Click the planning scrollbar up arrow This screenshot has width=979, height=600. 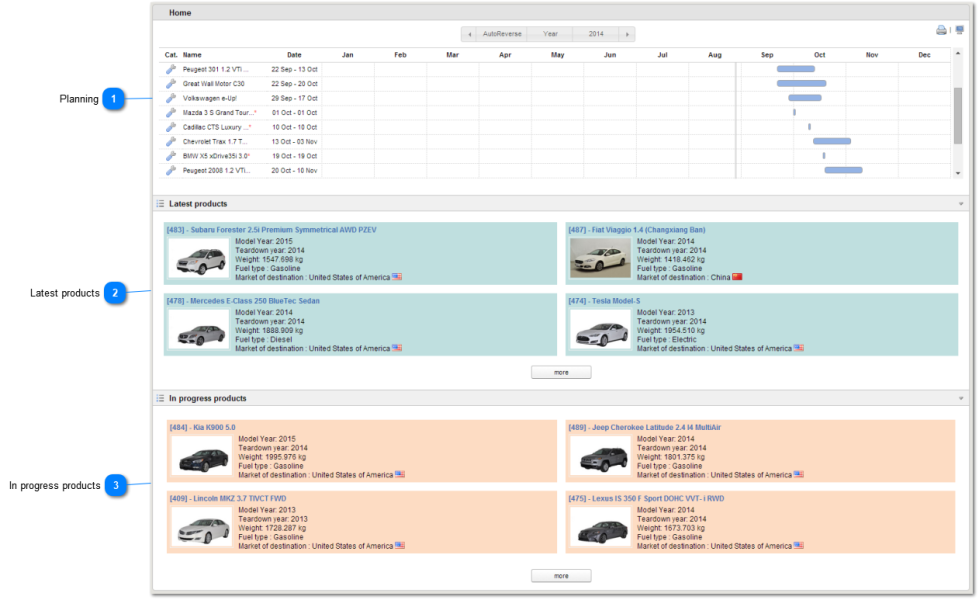pyautogui.click(x=958, y=54)
